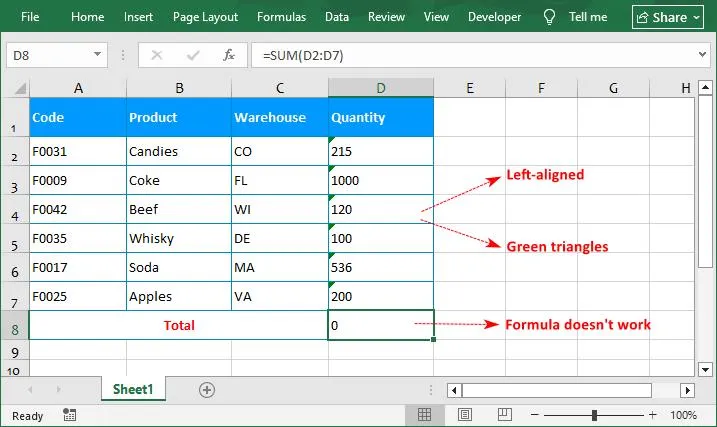The width and height of the screenshot is (717, 427).
Task: Select row 4 header
Action: [14, 209]
